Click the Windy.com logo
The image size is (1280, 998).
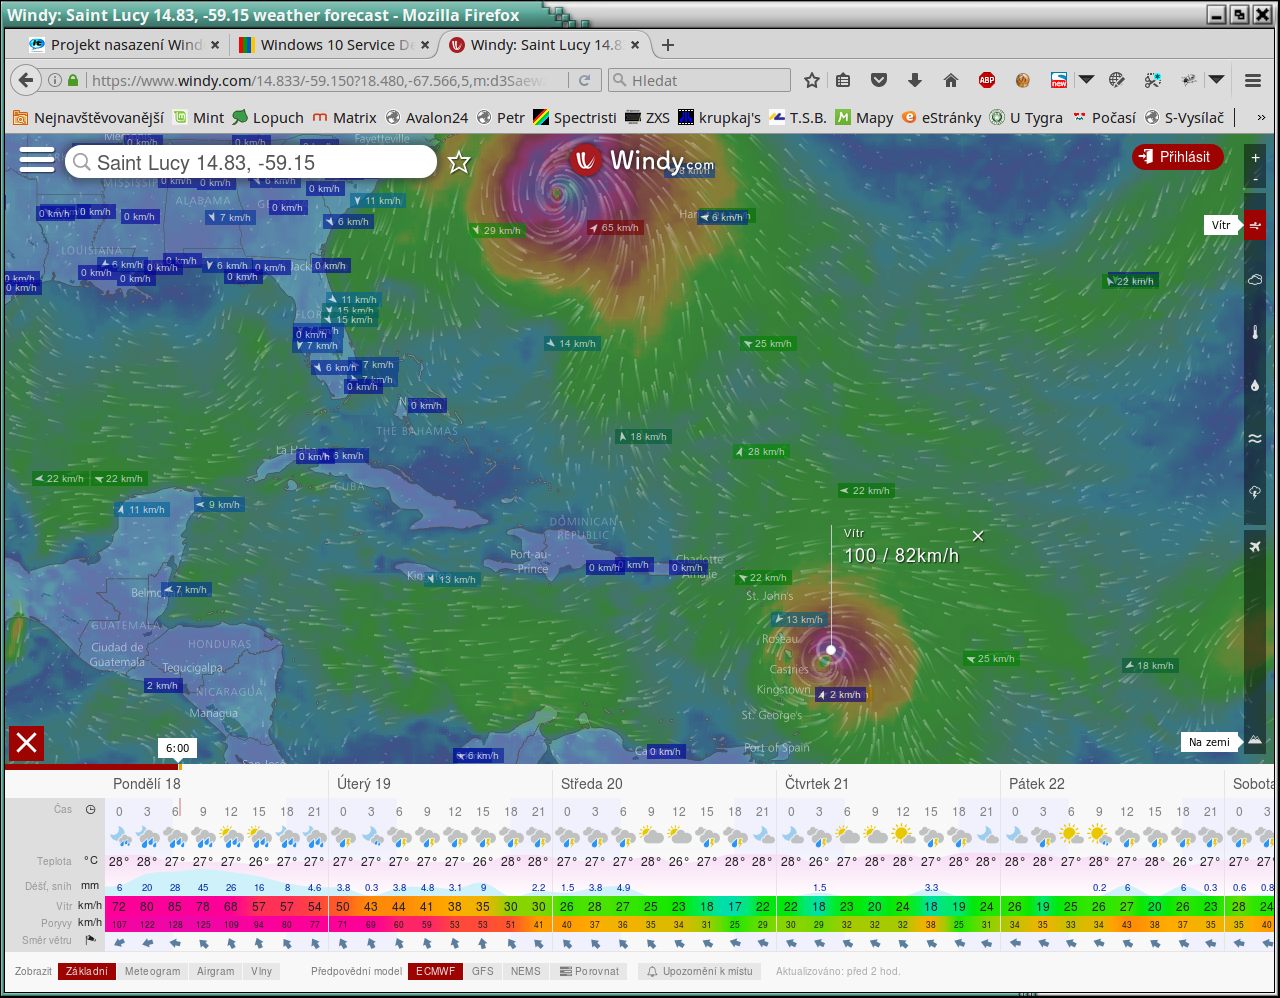pyautogui.click(x=642, y=160)
